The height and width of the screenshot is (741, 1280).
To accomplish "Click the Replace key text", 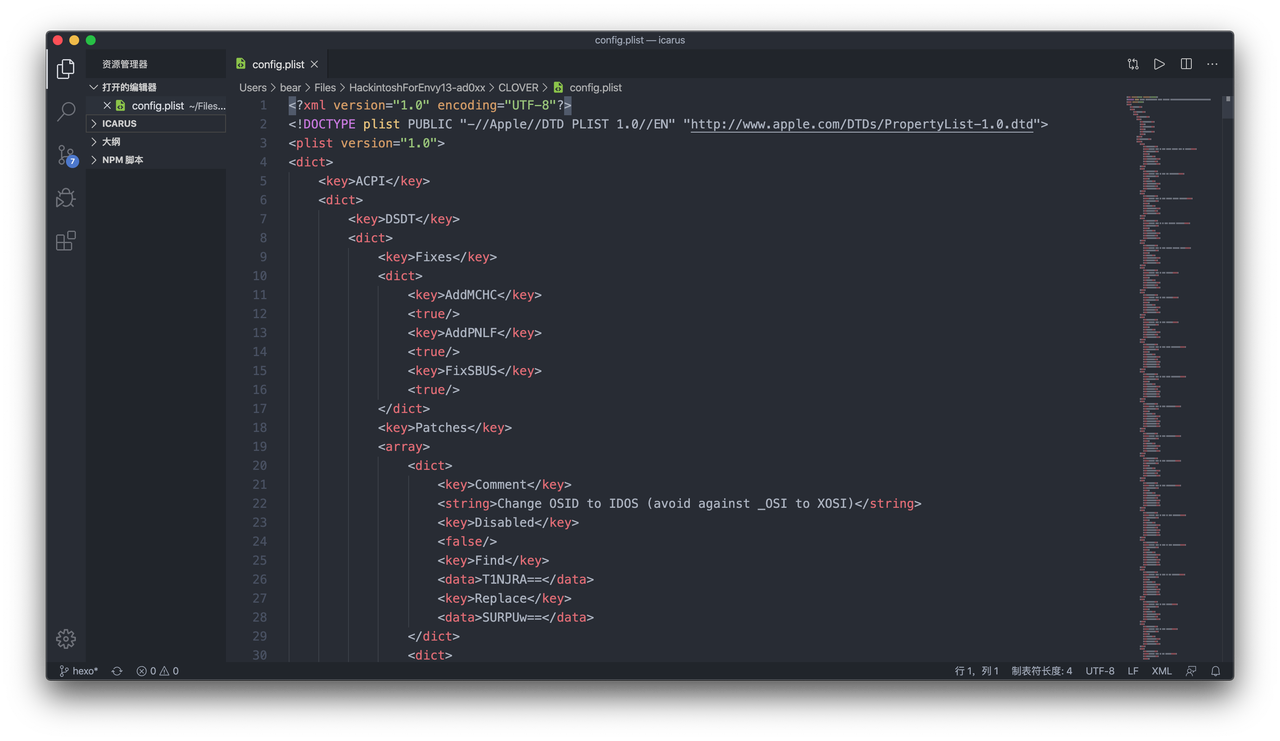I will tap(501, 599).
